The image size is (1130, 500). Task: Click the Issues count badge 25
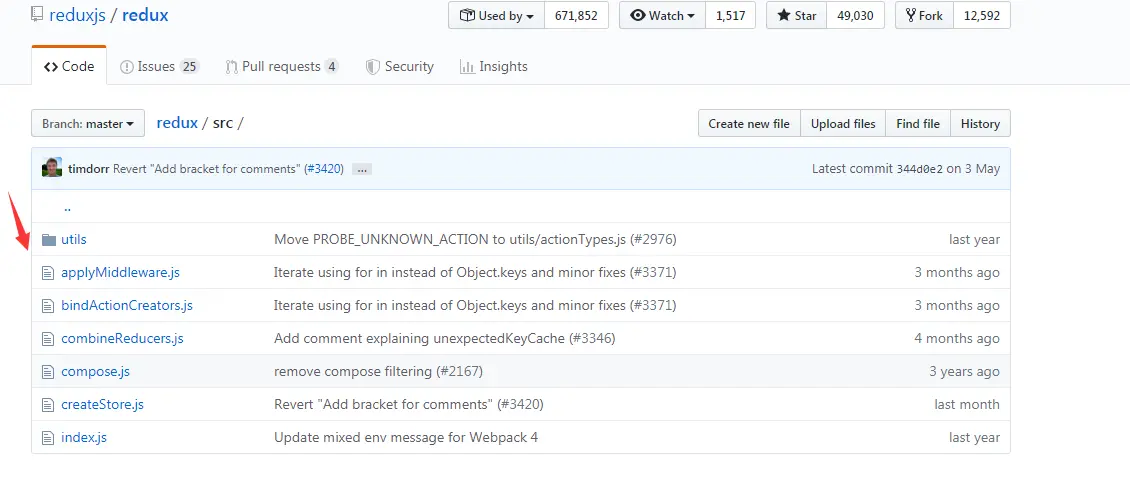pos(189,67)
